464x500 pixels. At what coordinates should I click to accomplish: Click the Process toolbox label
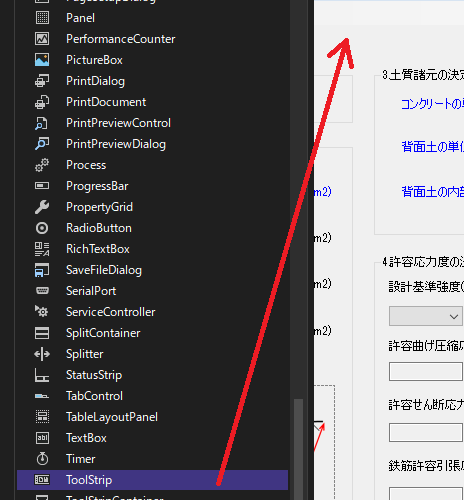(86, 165)
